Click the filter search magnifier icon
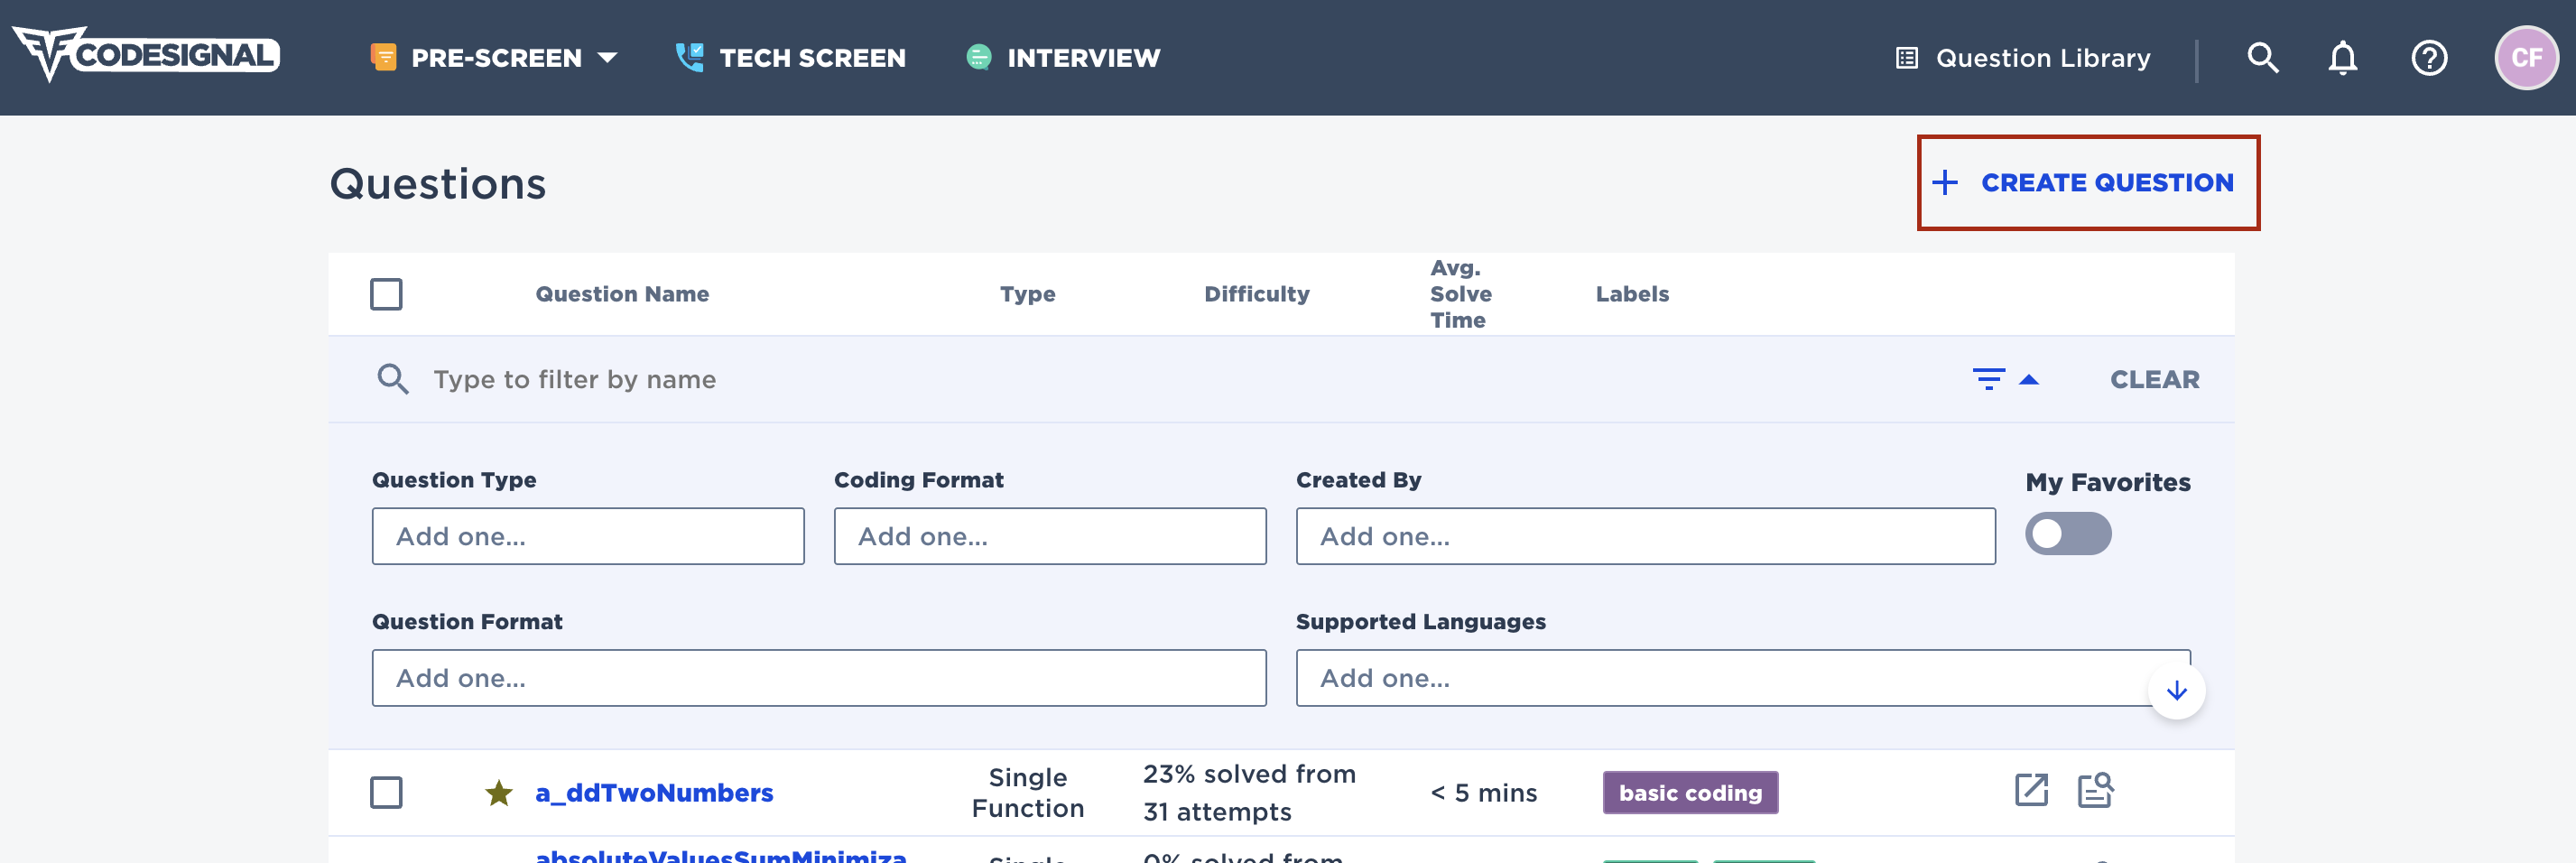 tap(393, 379)
